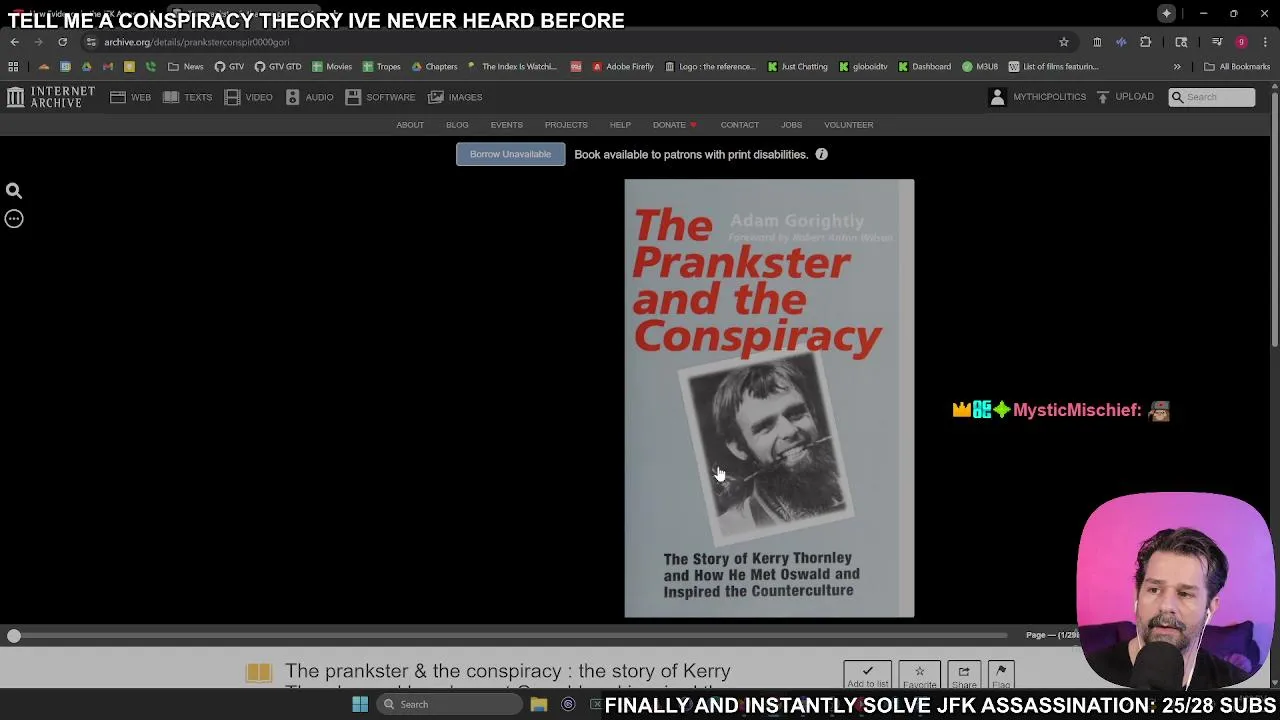Bookmark this page with the star icon

point(1064,42)
